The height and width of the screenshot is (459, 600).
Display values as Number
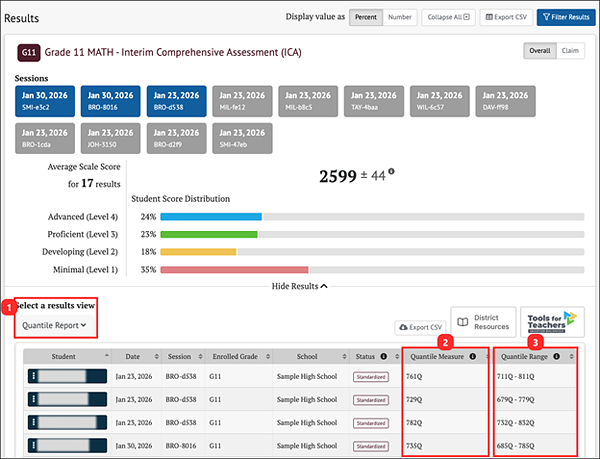400,17
